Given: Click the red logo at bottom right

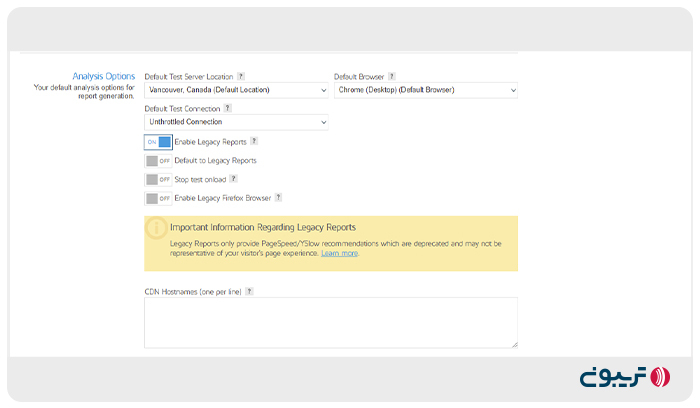Looking at the screenshot, I should click(x=660, y=377).
